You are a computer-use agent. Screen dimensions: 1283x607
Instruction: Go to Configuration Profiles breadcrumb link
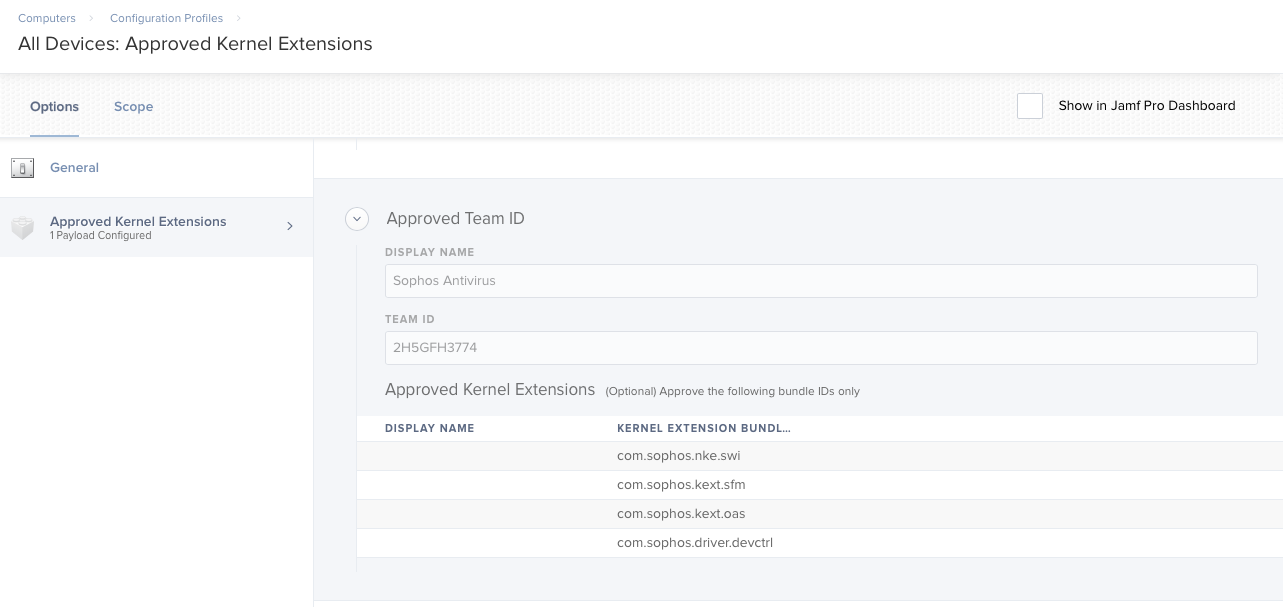coord(167,18)
